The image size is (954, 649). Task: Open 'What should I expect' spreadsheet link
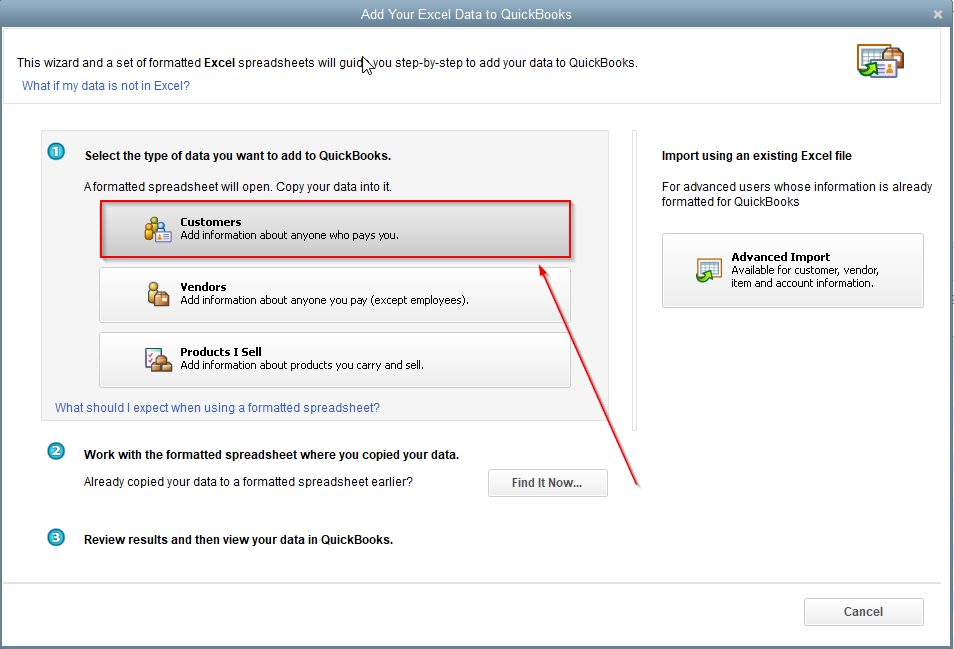click(x=217, y=408)
